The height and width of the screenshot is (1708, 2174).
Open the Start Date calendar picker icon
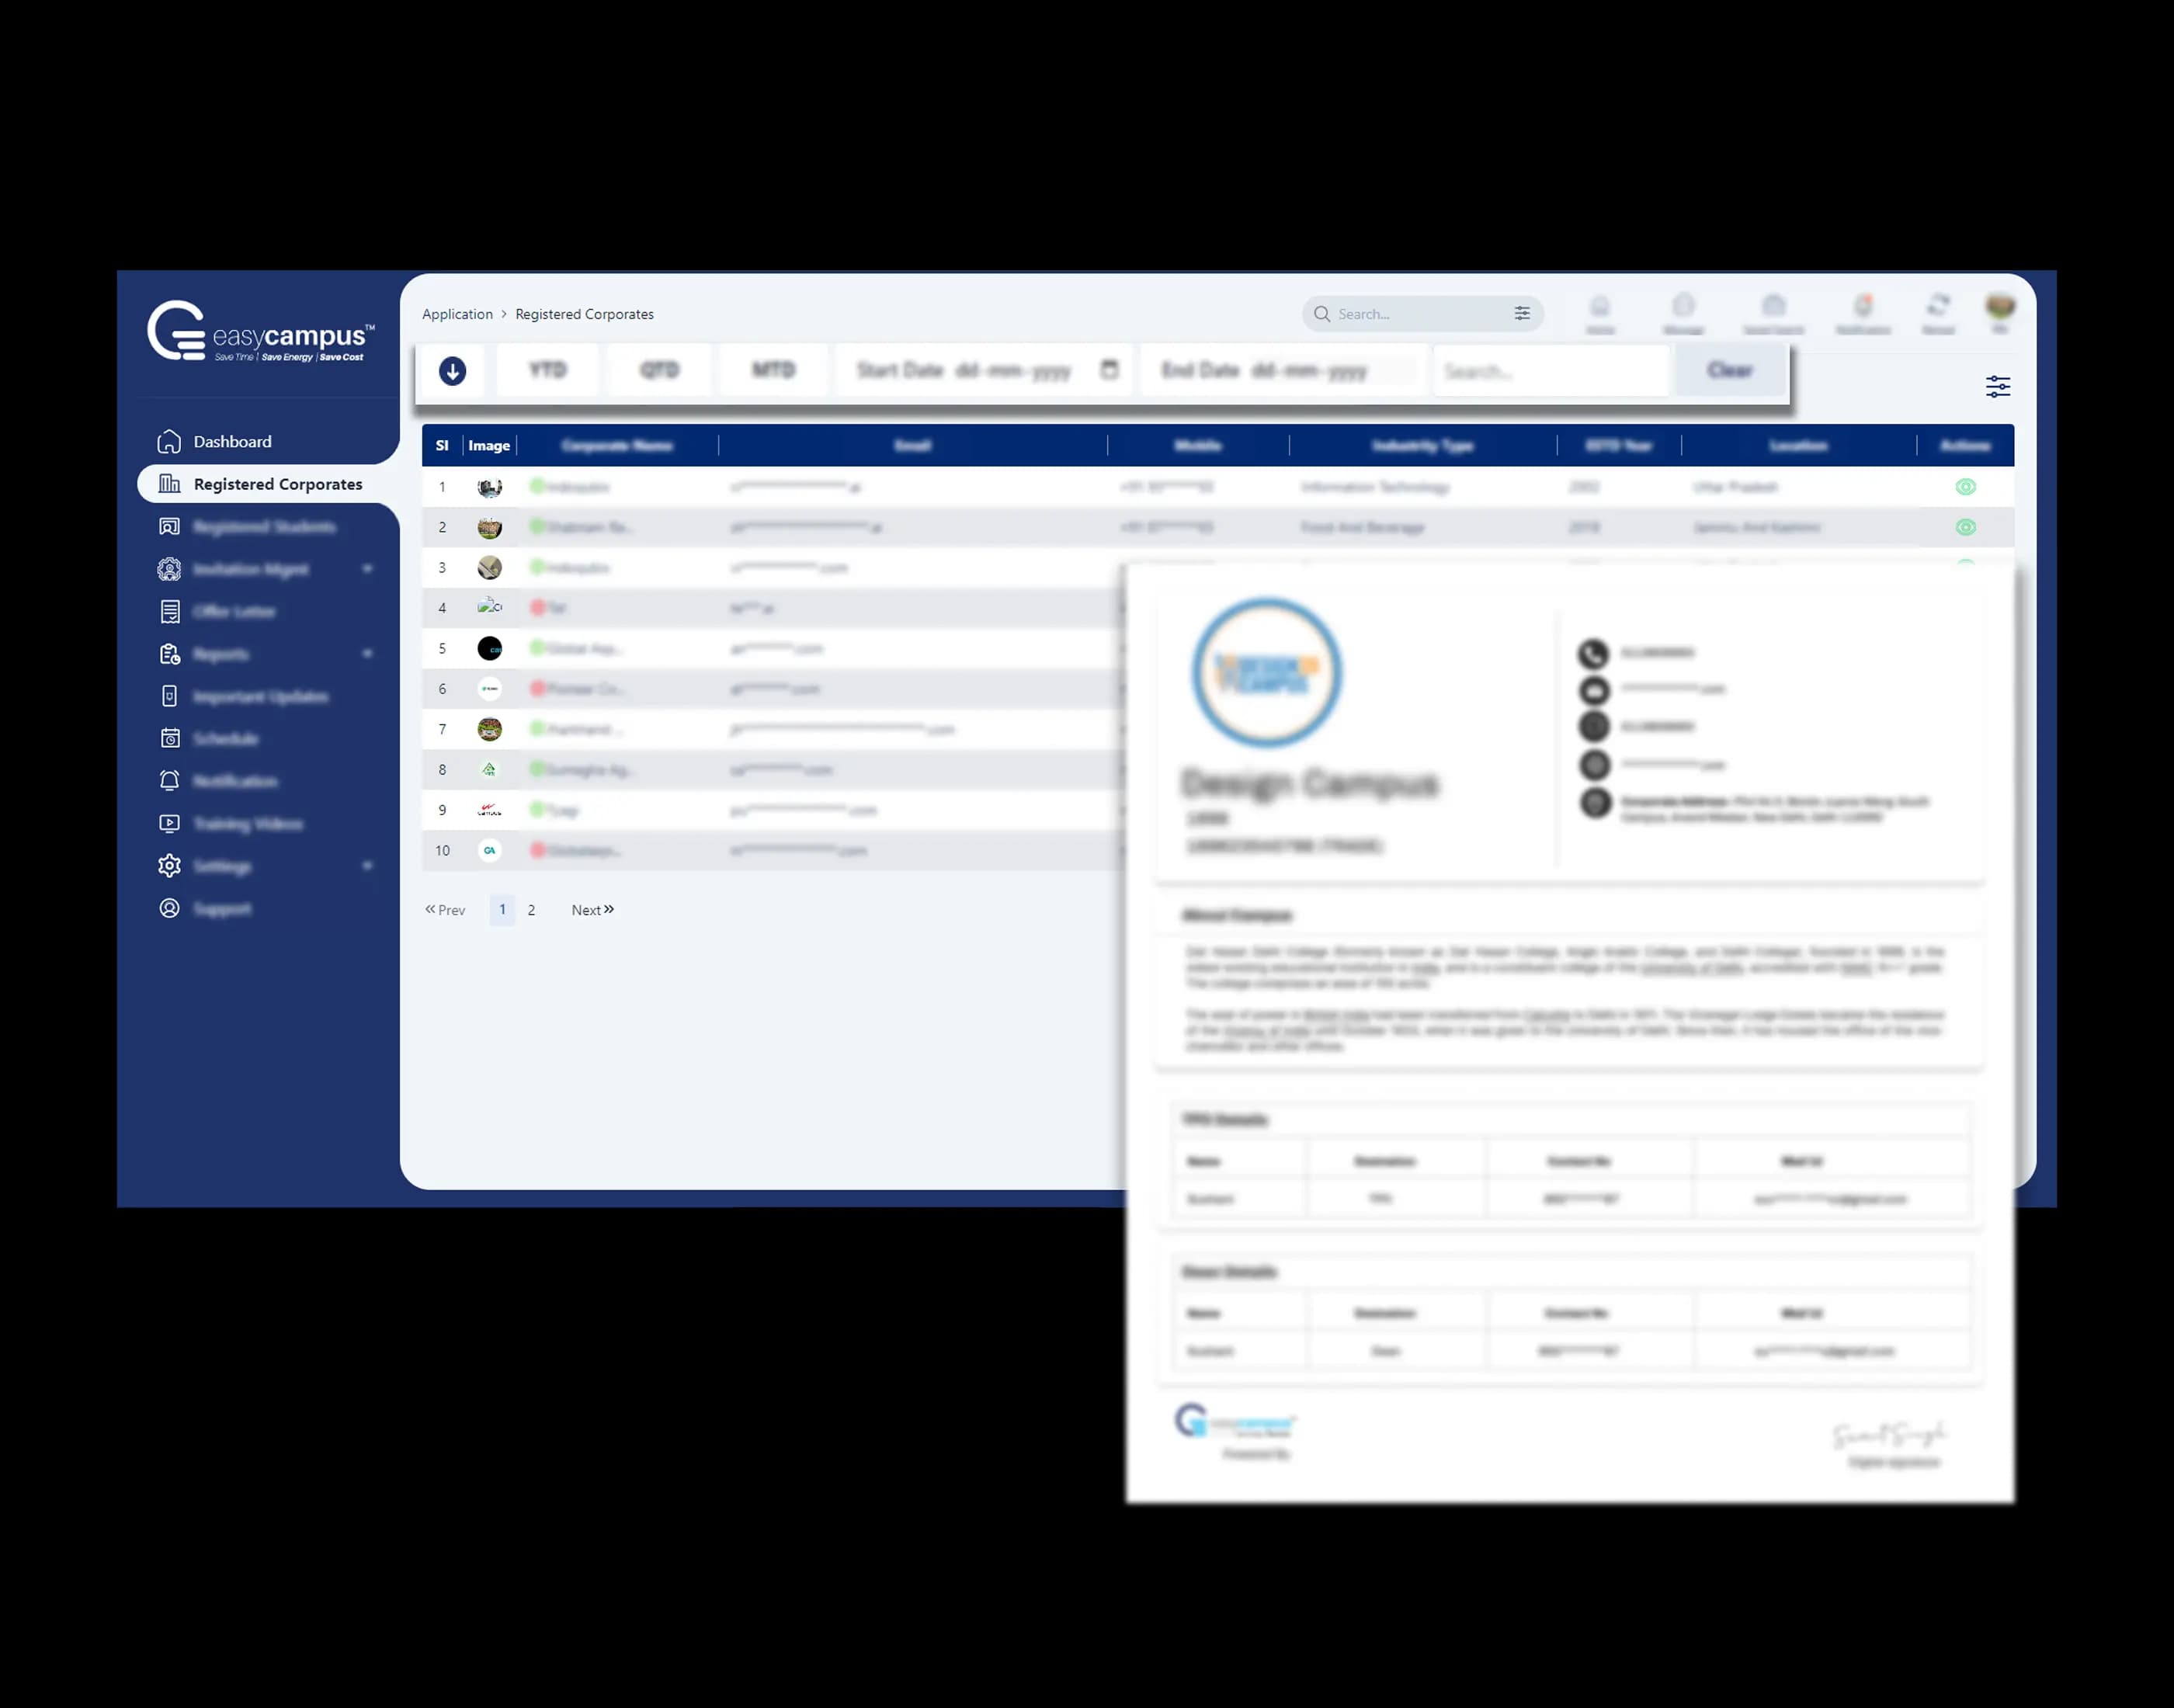tap(1109, 369)
